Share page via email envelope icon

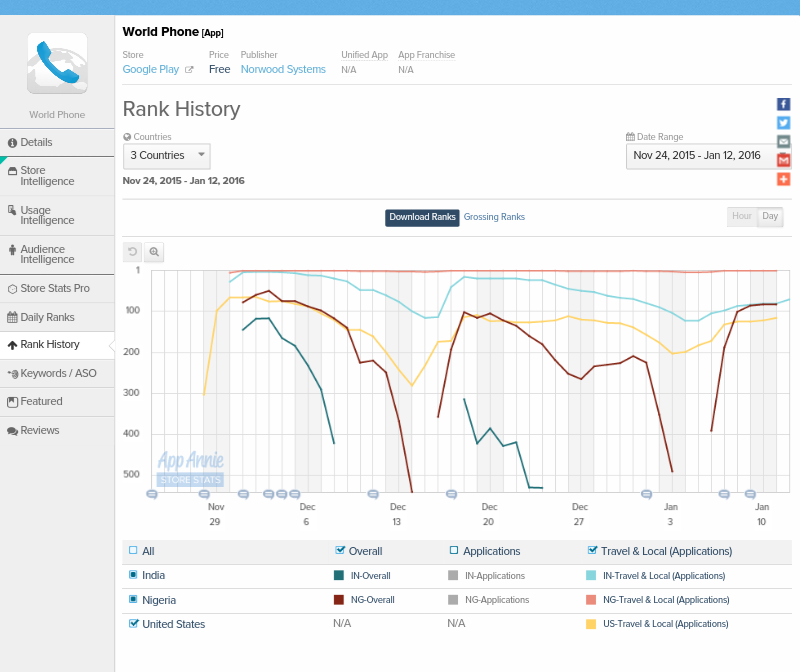pyautogui.click(x=783, y=141)
